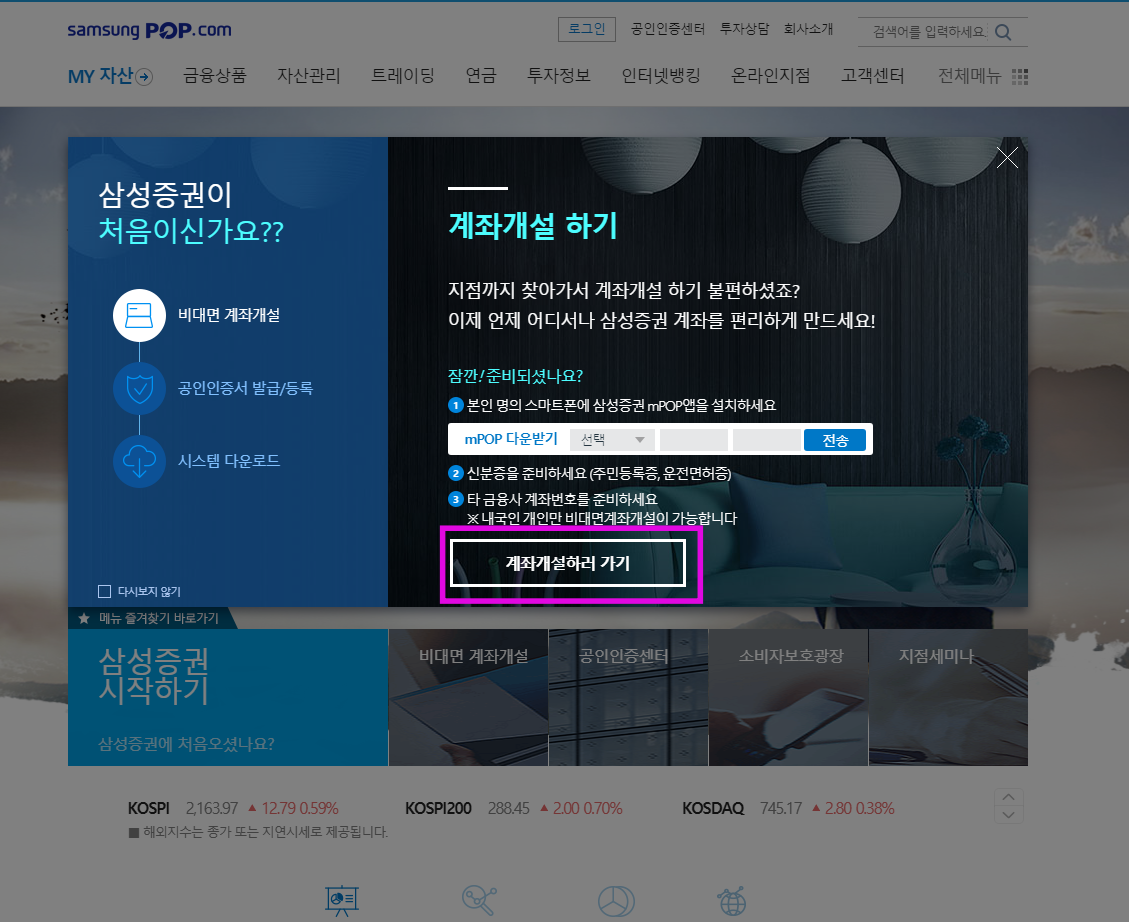Open the 선택 carrier dropdown
This screenshot has height=922, width=1129.
(612, 440)
